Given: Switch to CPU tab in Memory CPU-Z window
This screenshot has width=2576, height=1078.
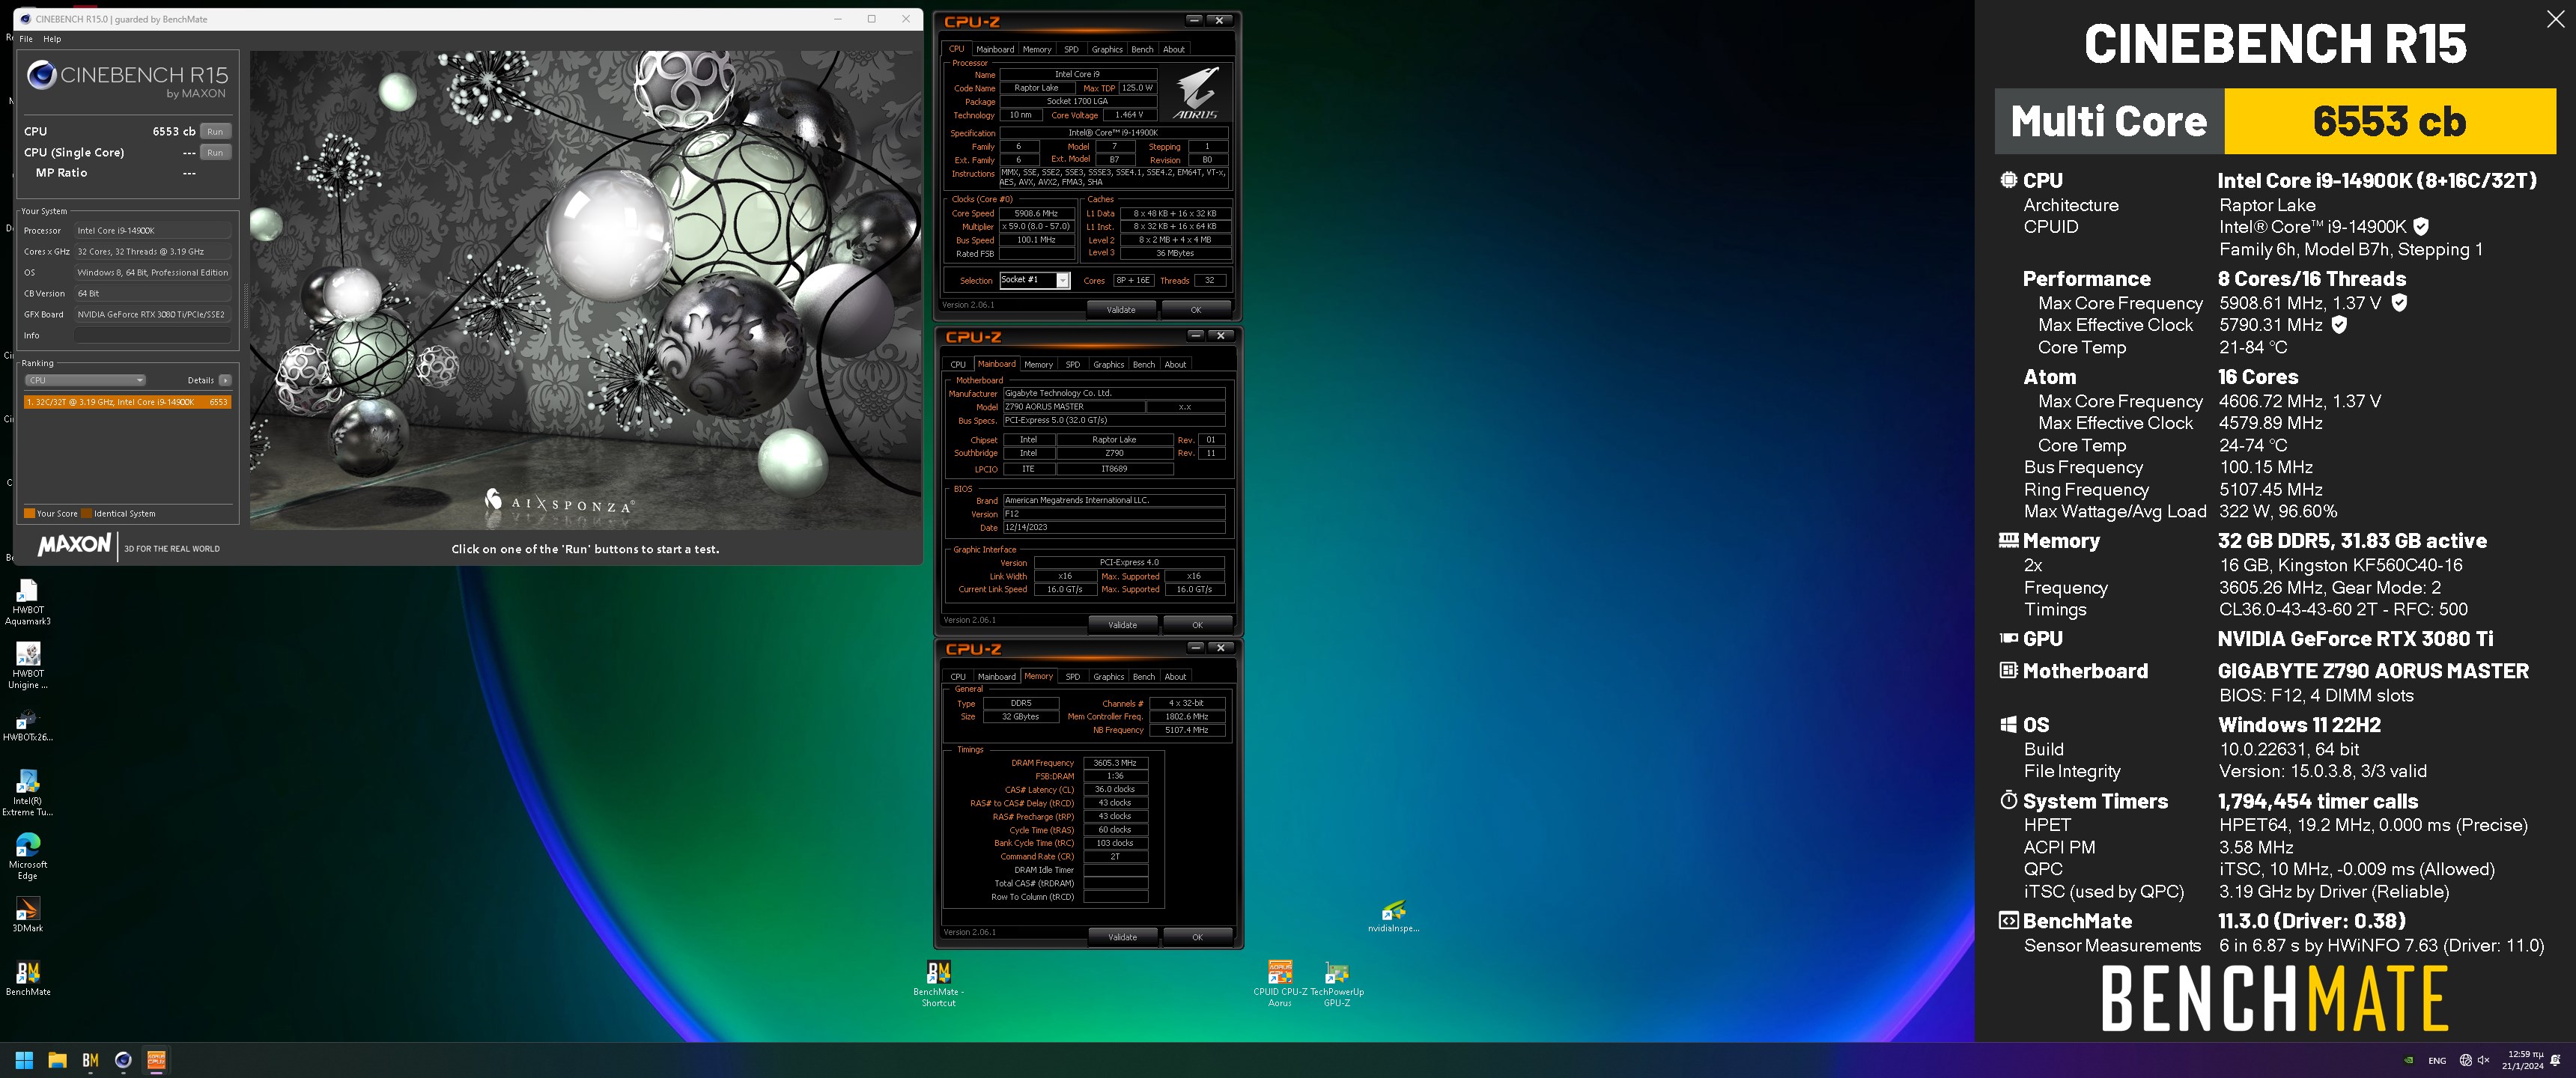Looking at the screenshot, I should 958,677.
